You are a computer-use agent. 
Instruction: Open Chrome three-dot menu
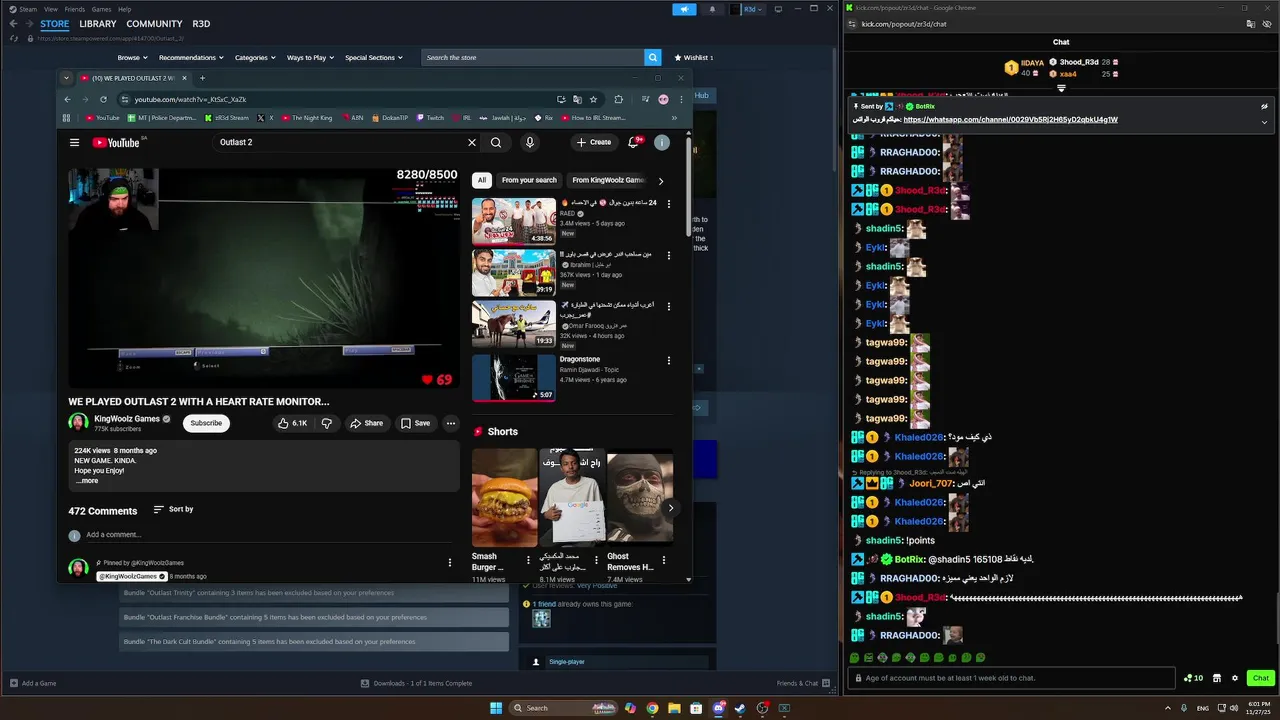(x=681, y=99)
